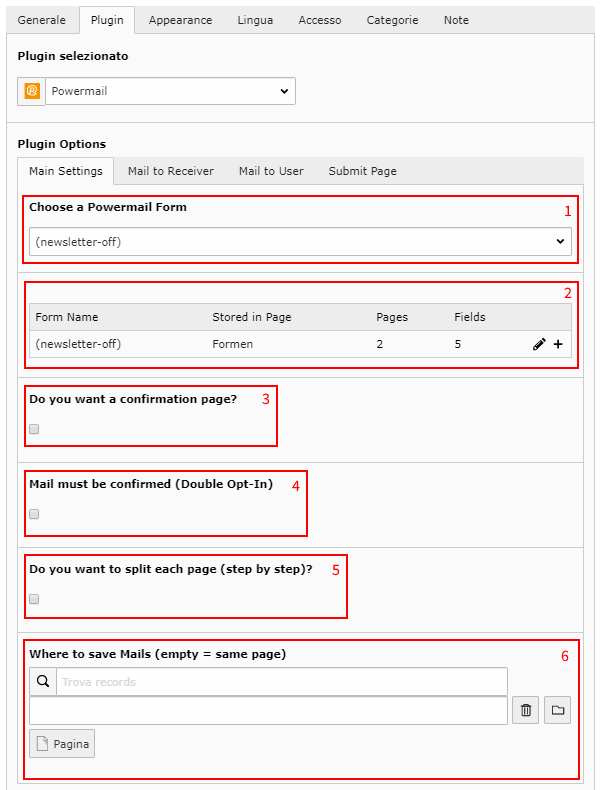Enable the confirmation page checkbox

(x=34, y=429)
